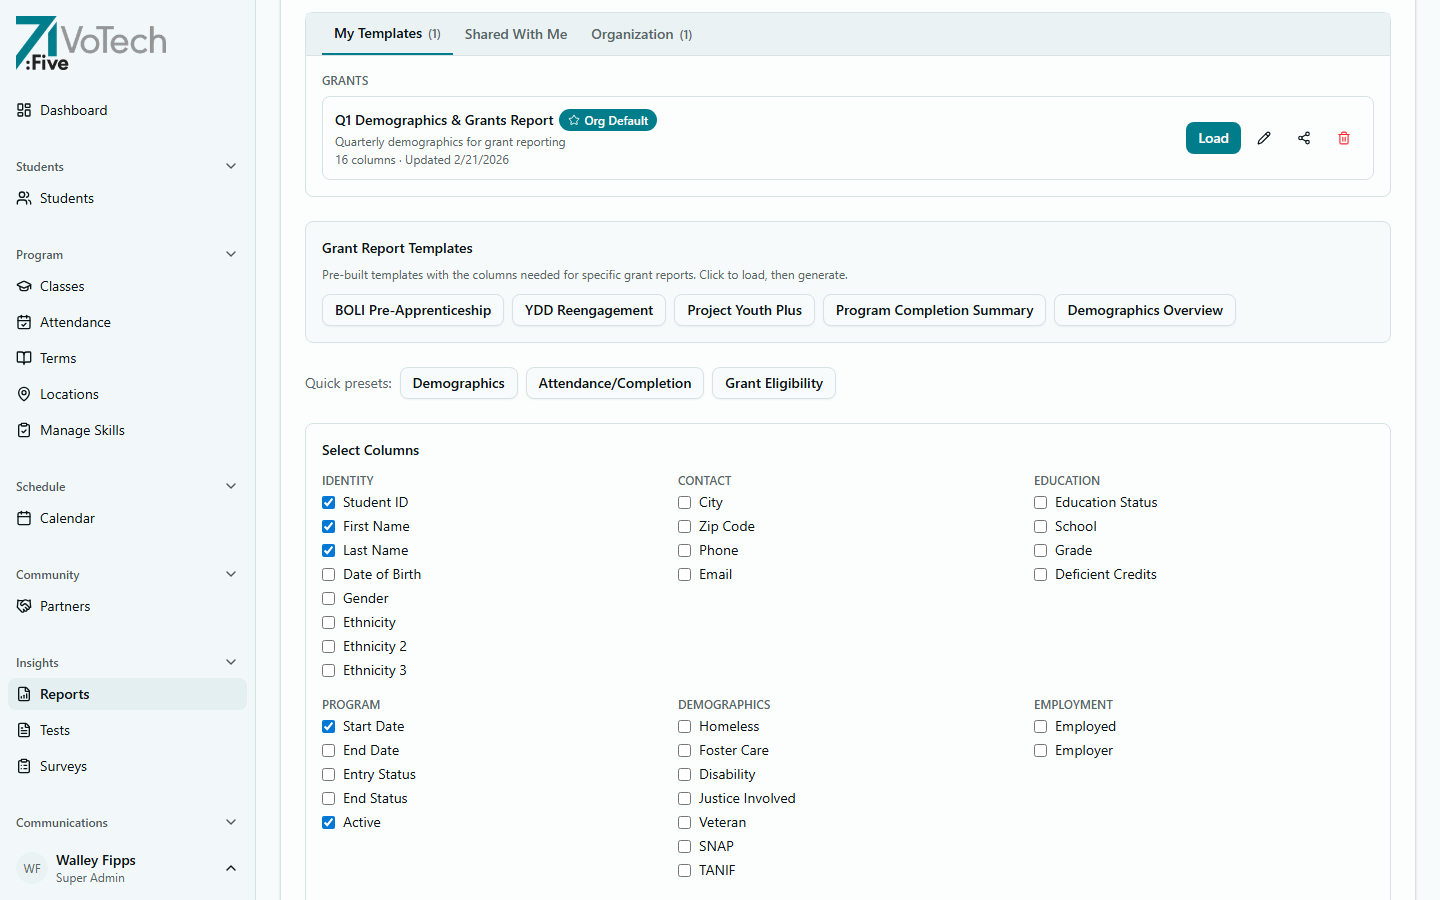
Task: Uncheck the Active program checkbox
Action: pos(328,822)
